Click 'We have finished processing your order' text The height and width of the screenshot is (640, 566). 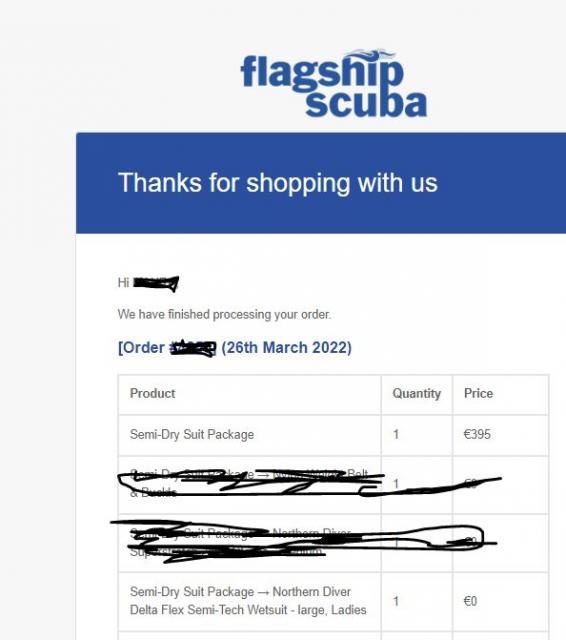tap(224, 314)
